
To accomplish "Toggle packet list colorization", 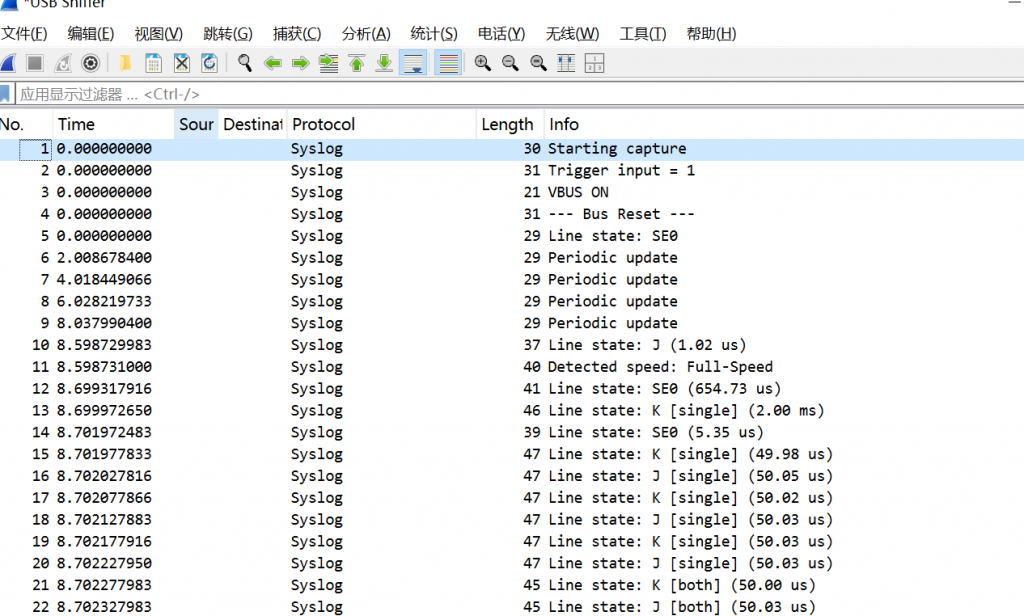I will tap(448, 63).
